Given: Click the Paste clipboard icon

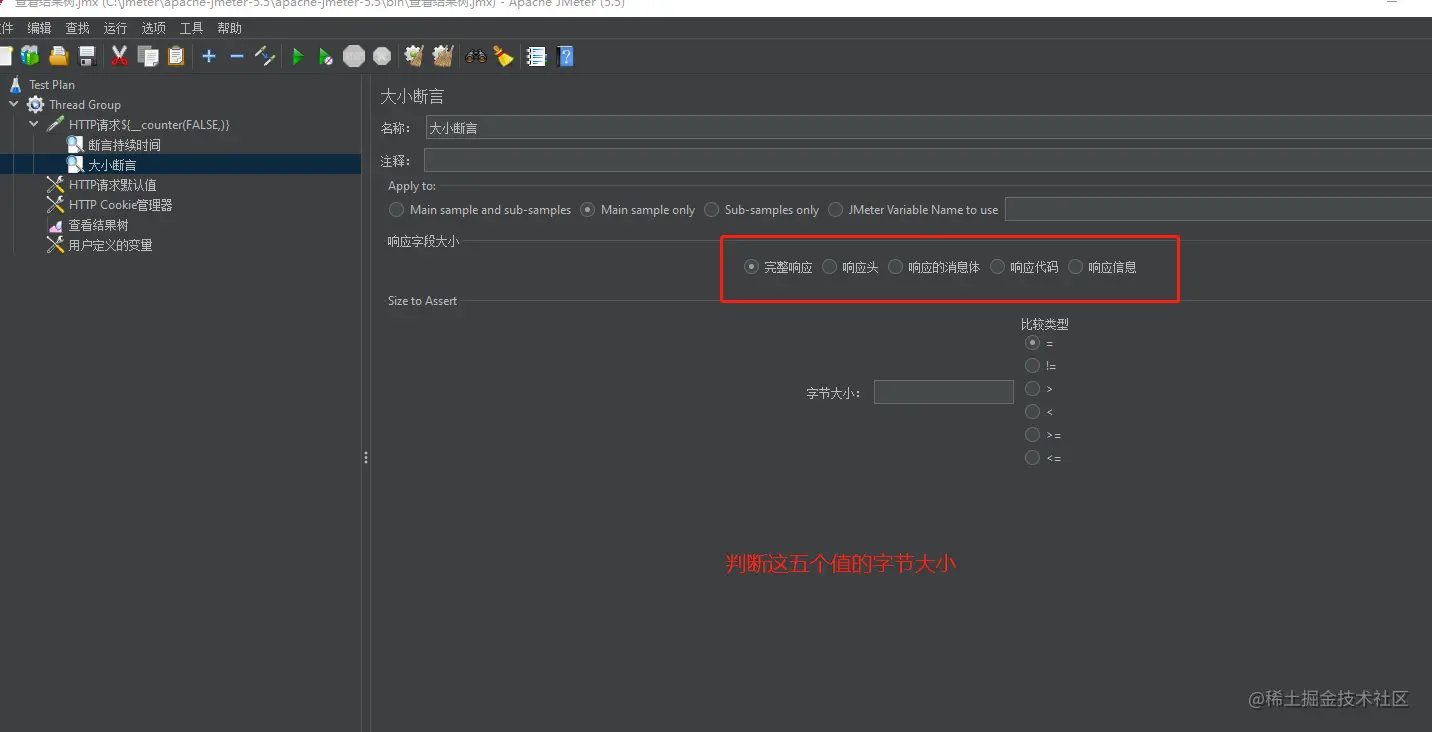Looking at the screenshot, I should click(177, 56).
